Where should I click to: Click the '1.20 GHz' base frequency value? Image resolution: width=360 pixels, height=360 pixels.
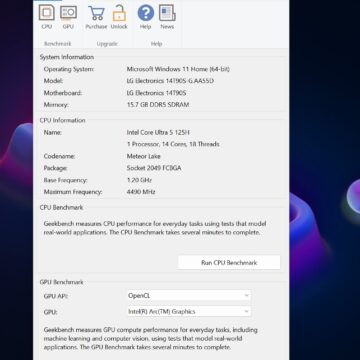(139, 180)
